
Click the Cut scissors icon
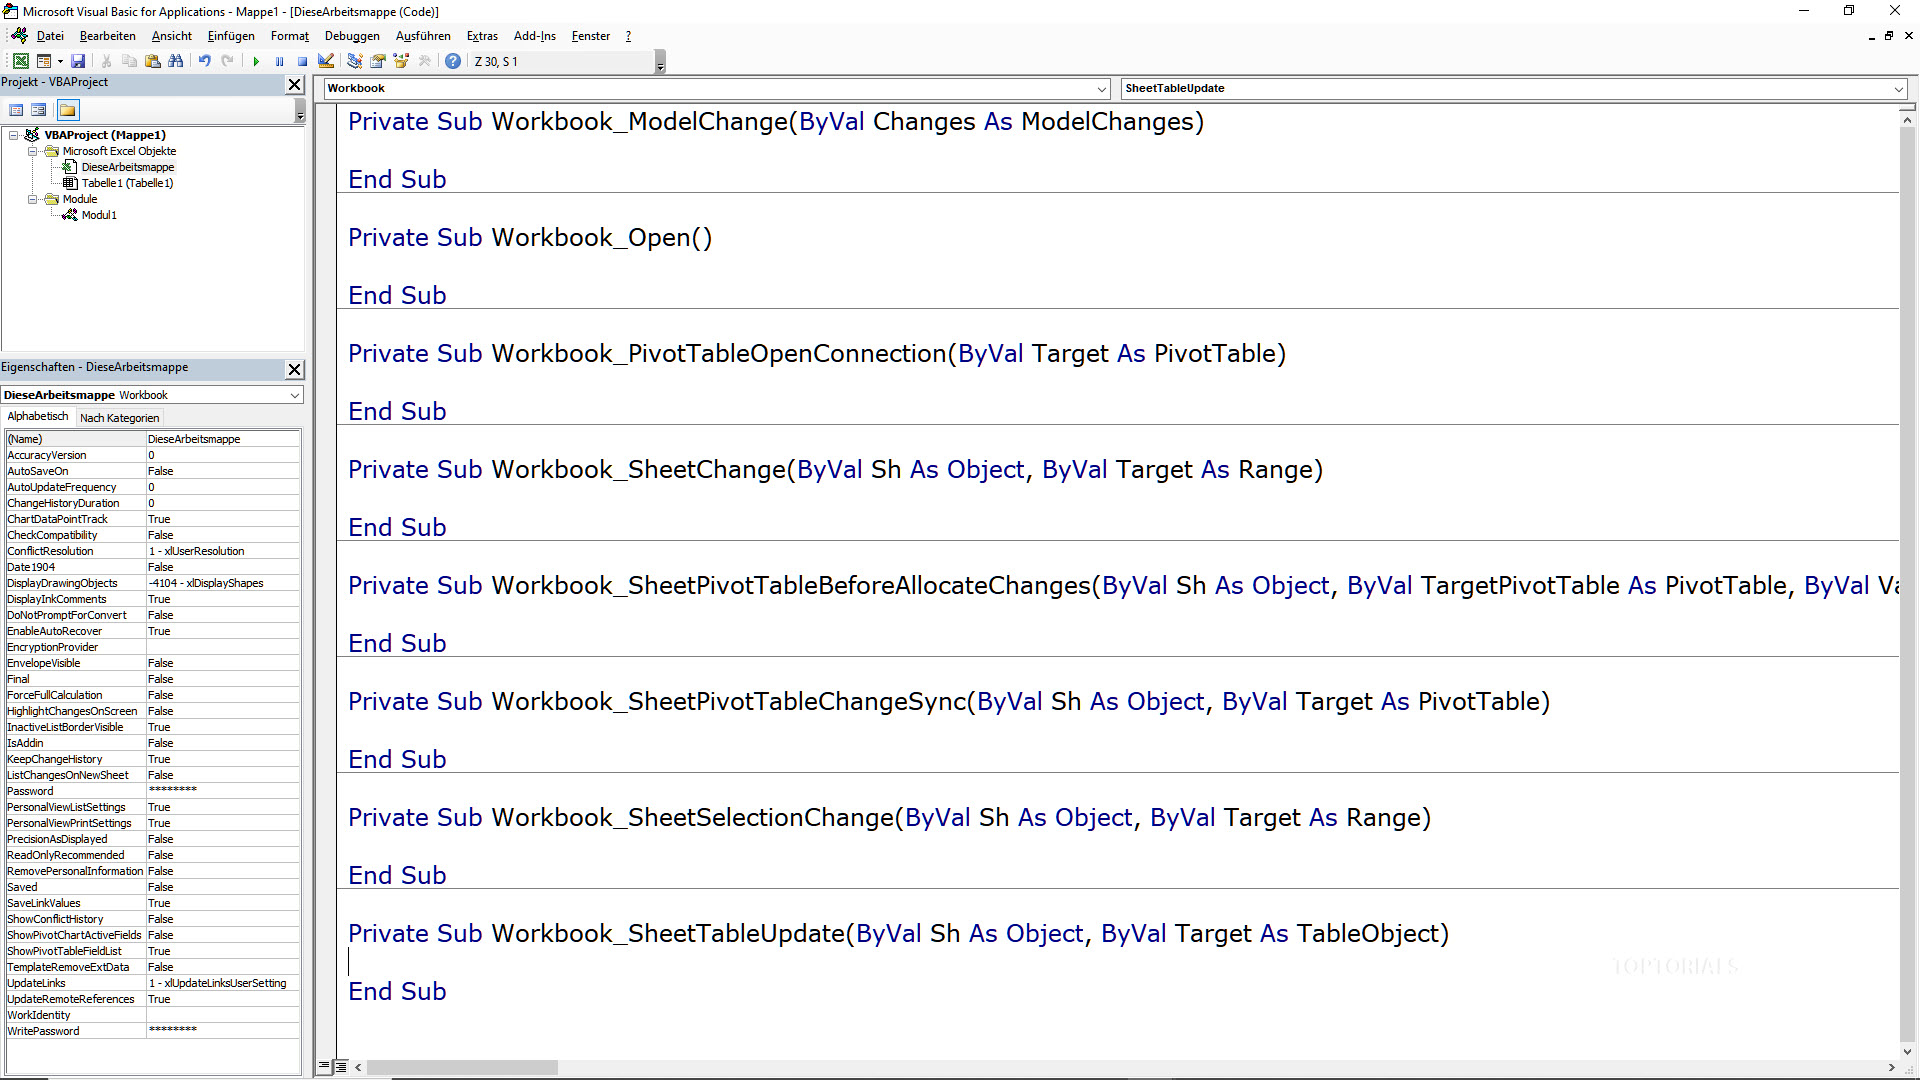pyautogui.click(x=106, y=61)
